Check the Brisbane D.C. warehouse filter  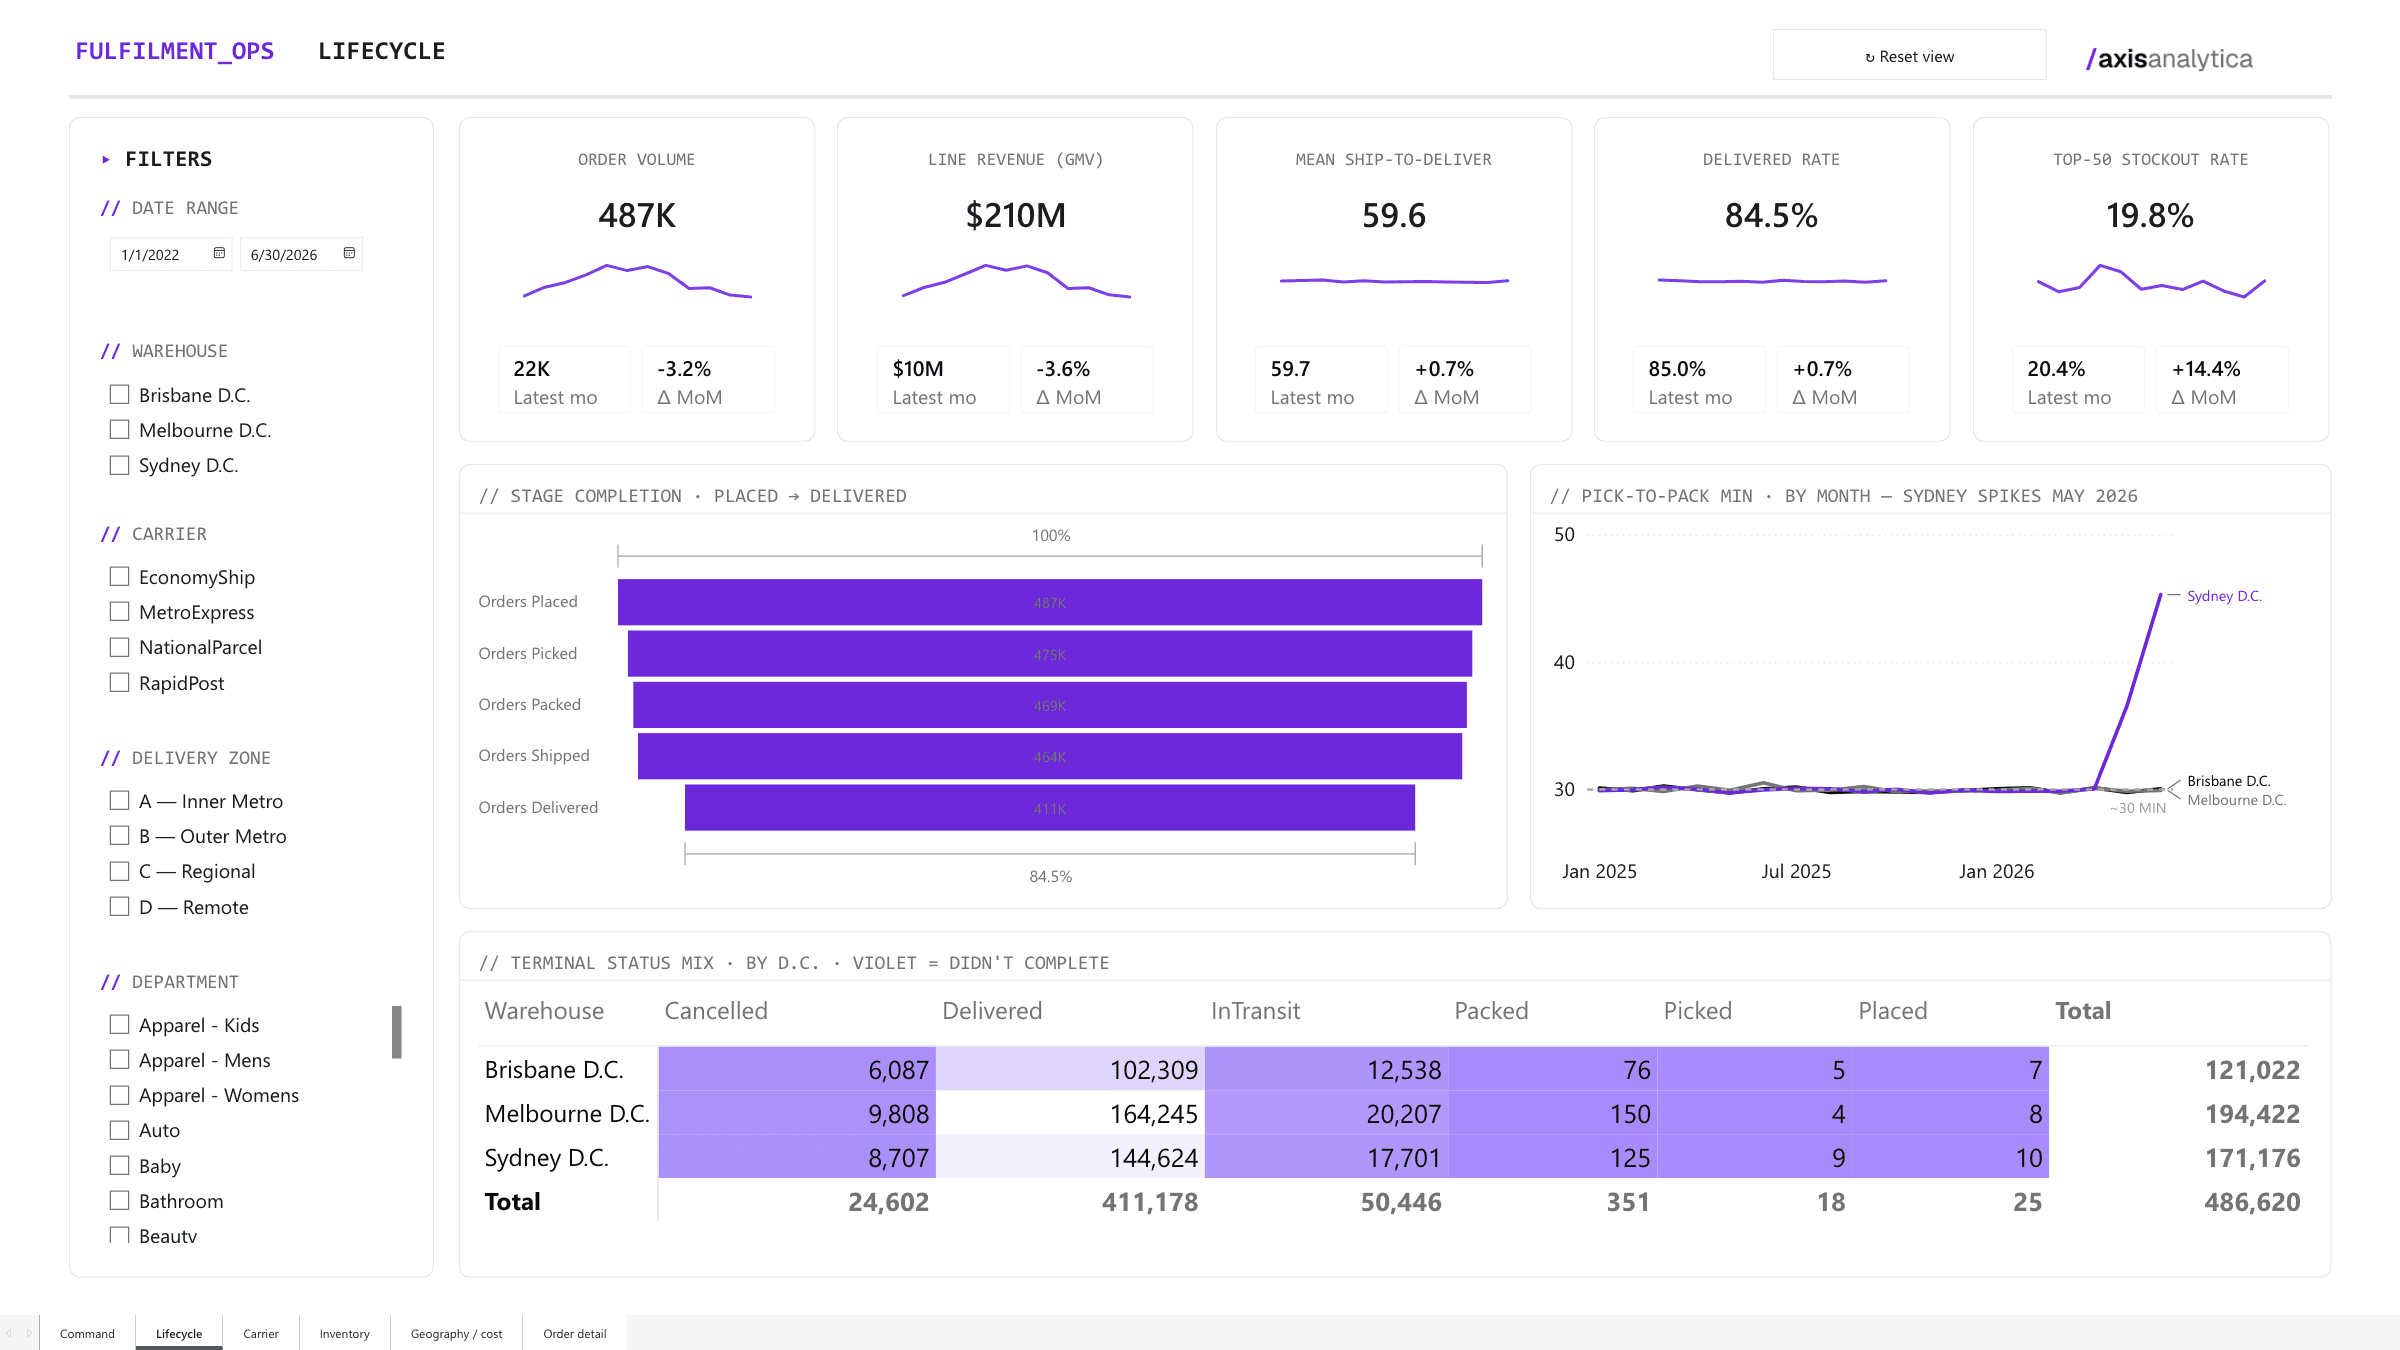120,395
